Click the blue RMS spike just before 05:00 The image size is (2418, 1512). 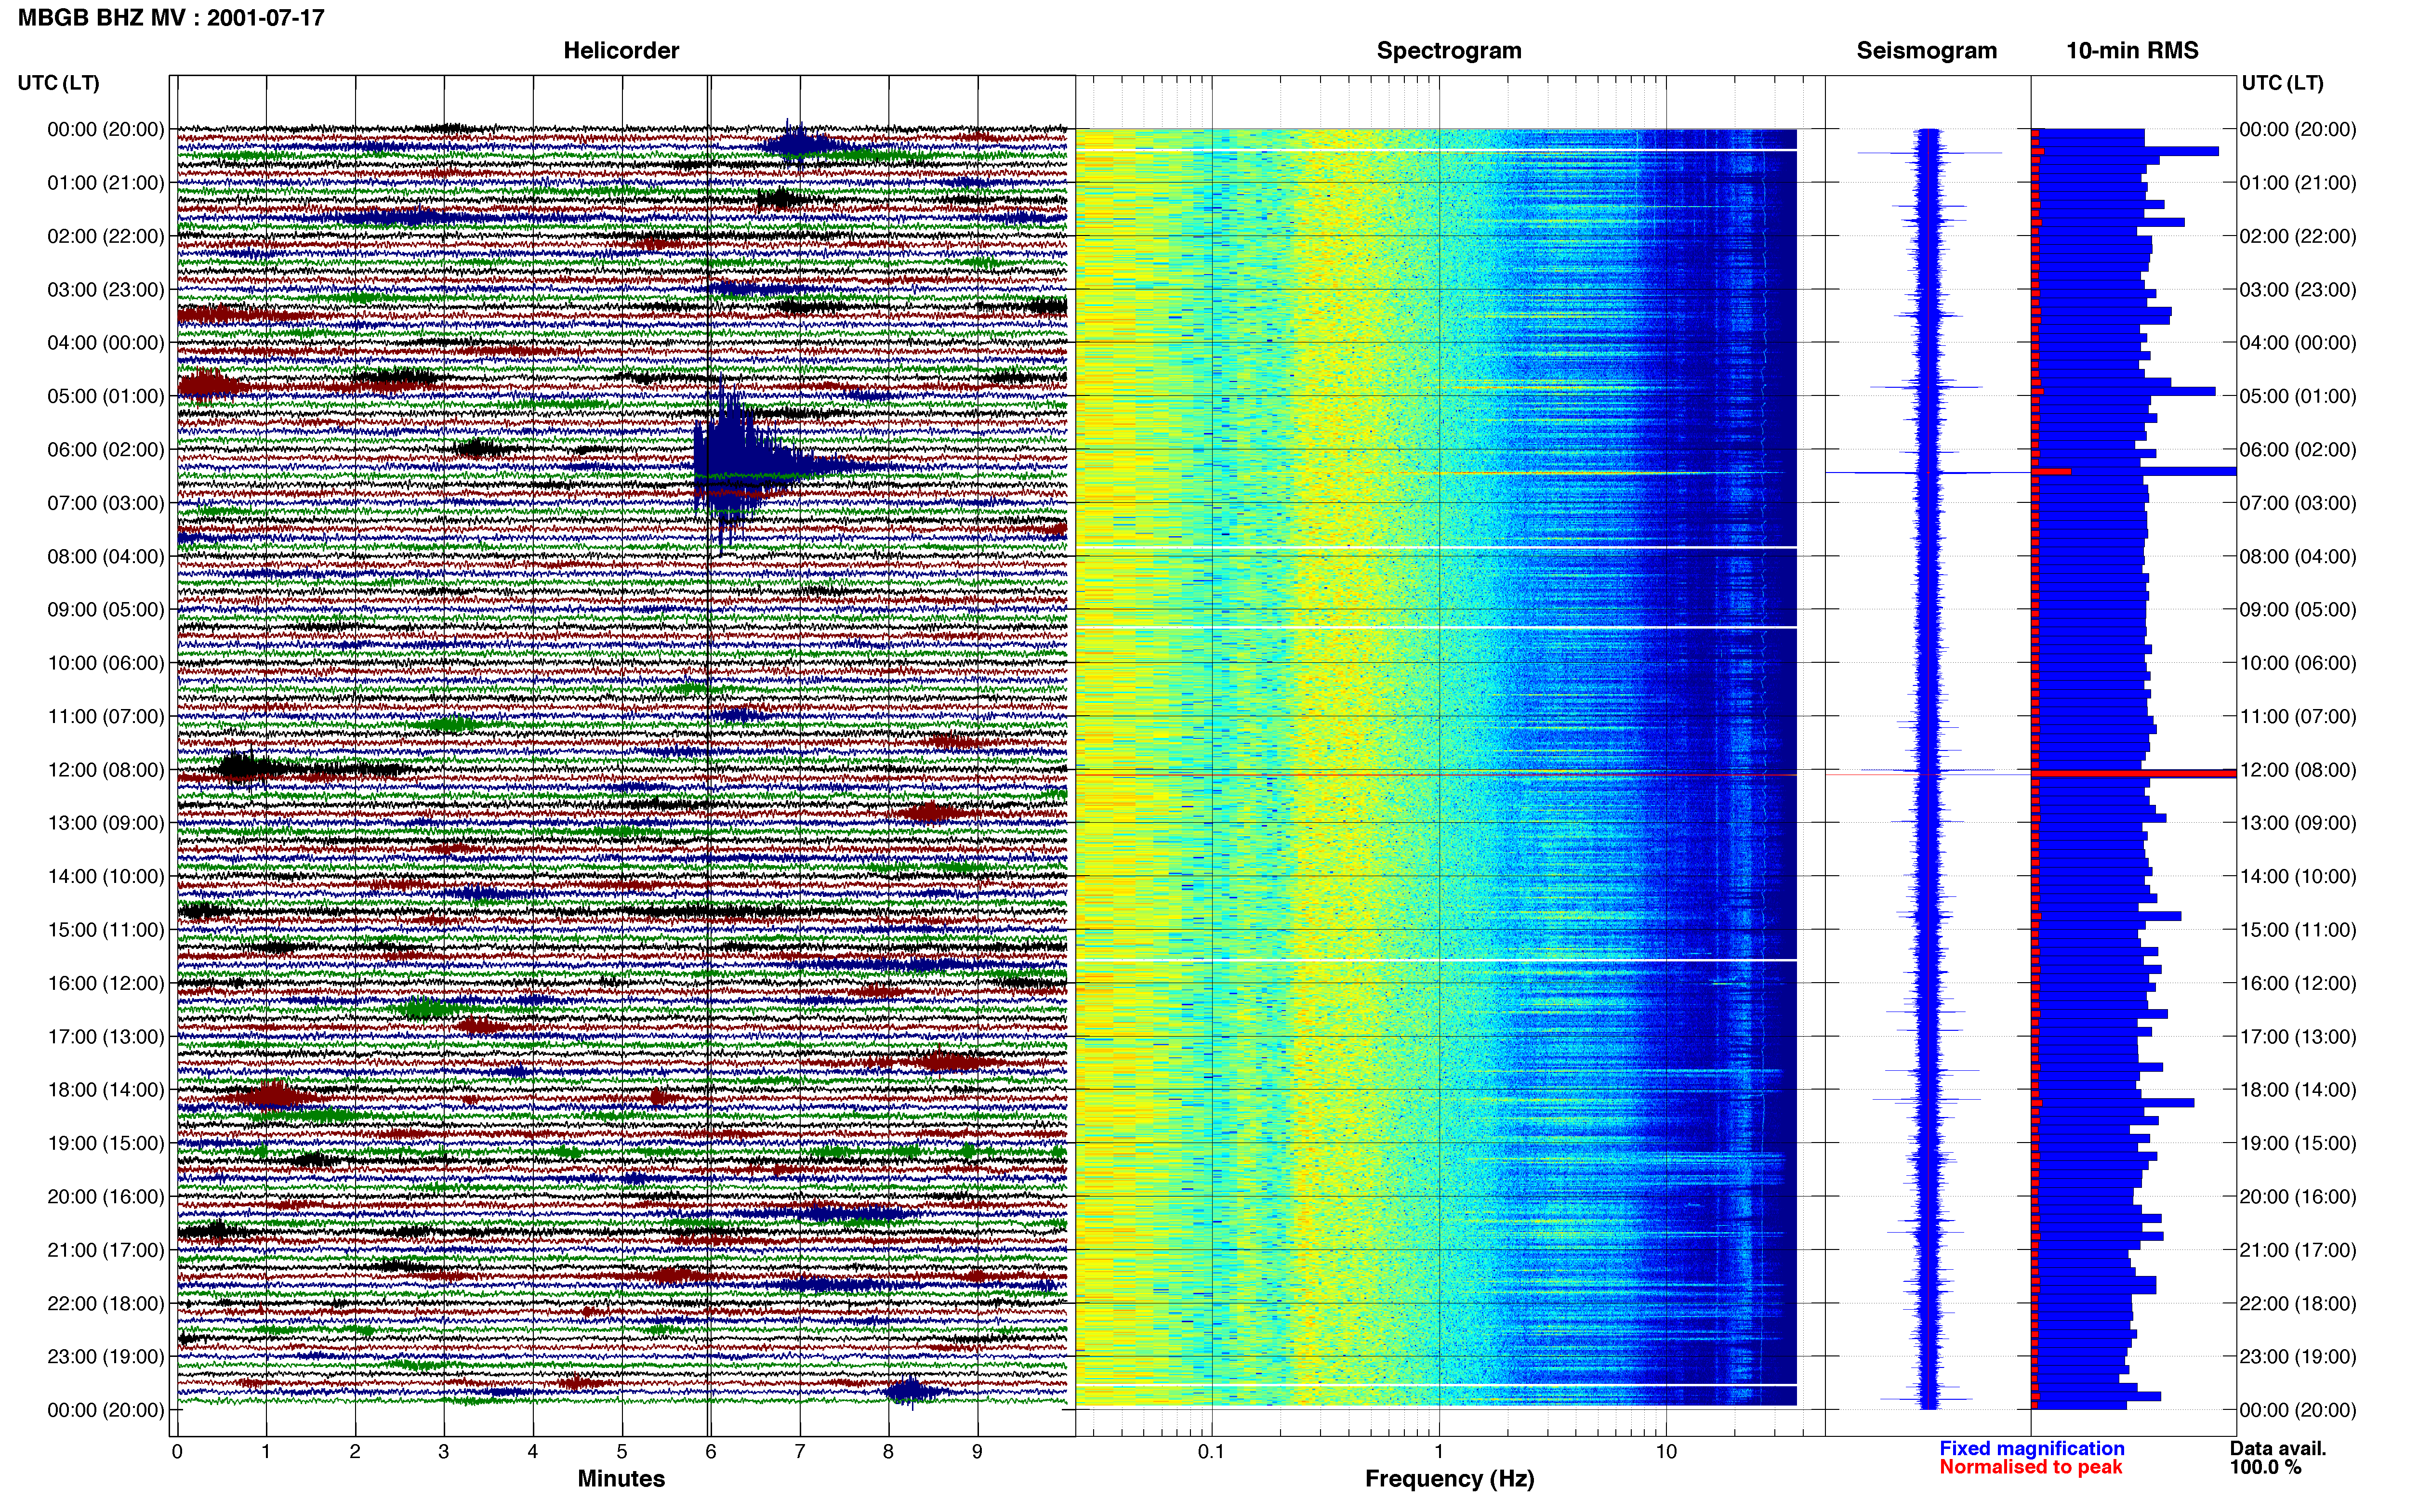point(2124,391)
